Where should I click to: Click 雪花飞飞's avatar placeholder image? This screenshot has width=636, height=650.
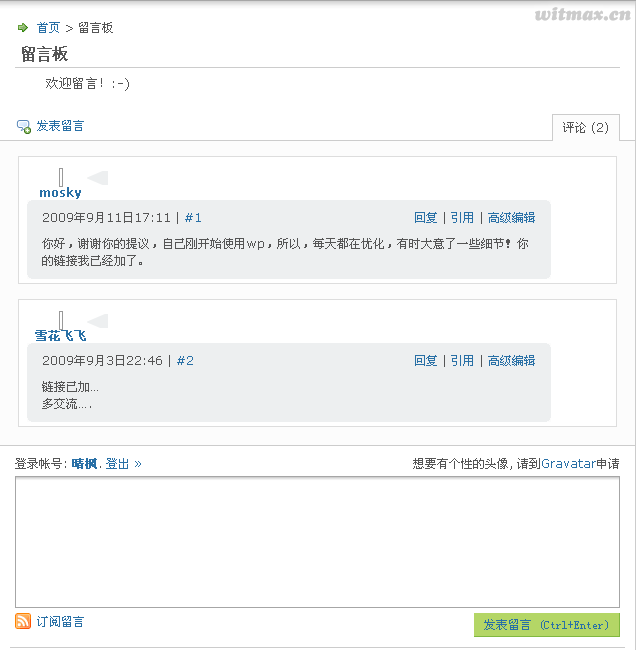61,320
